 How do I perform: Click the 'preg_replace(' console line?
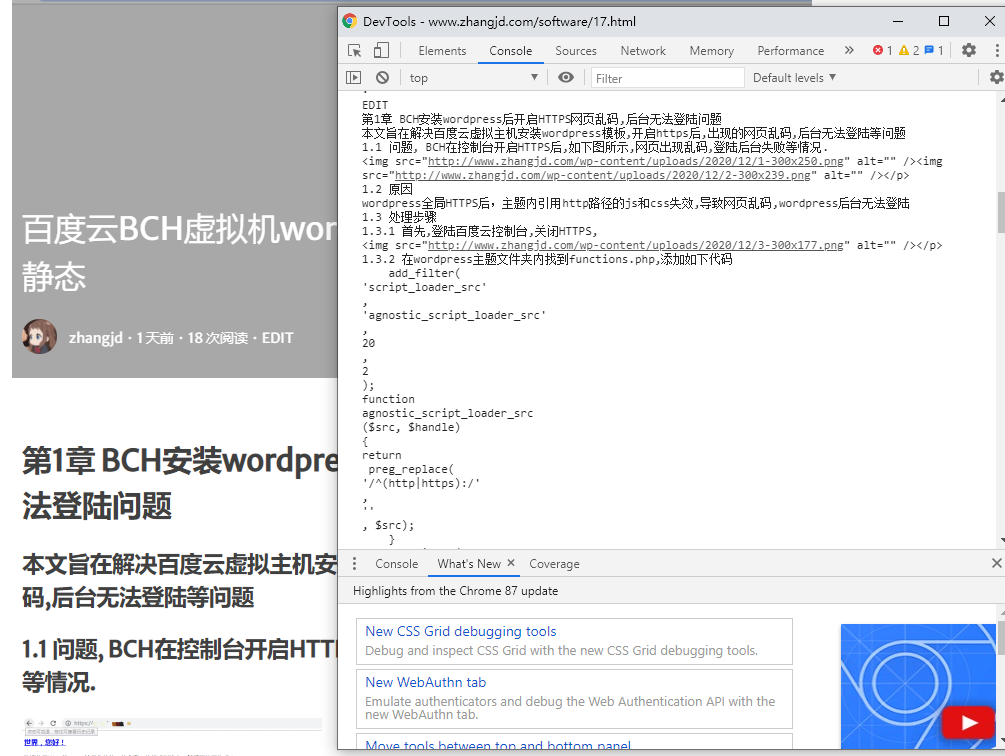[x=411, y=469]
